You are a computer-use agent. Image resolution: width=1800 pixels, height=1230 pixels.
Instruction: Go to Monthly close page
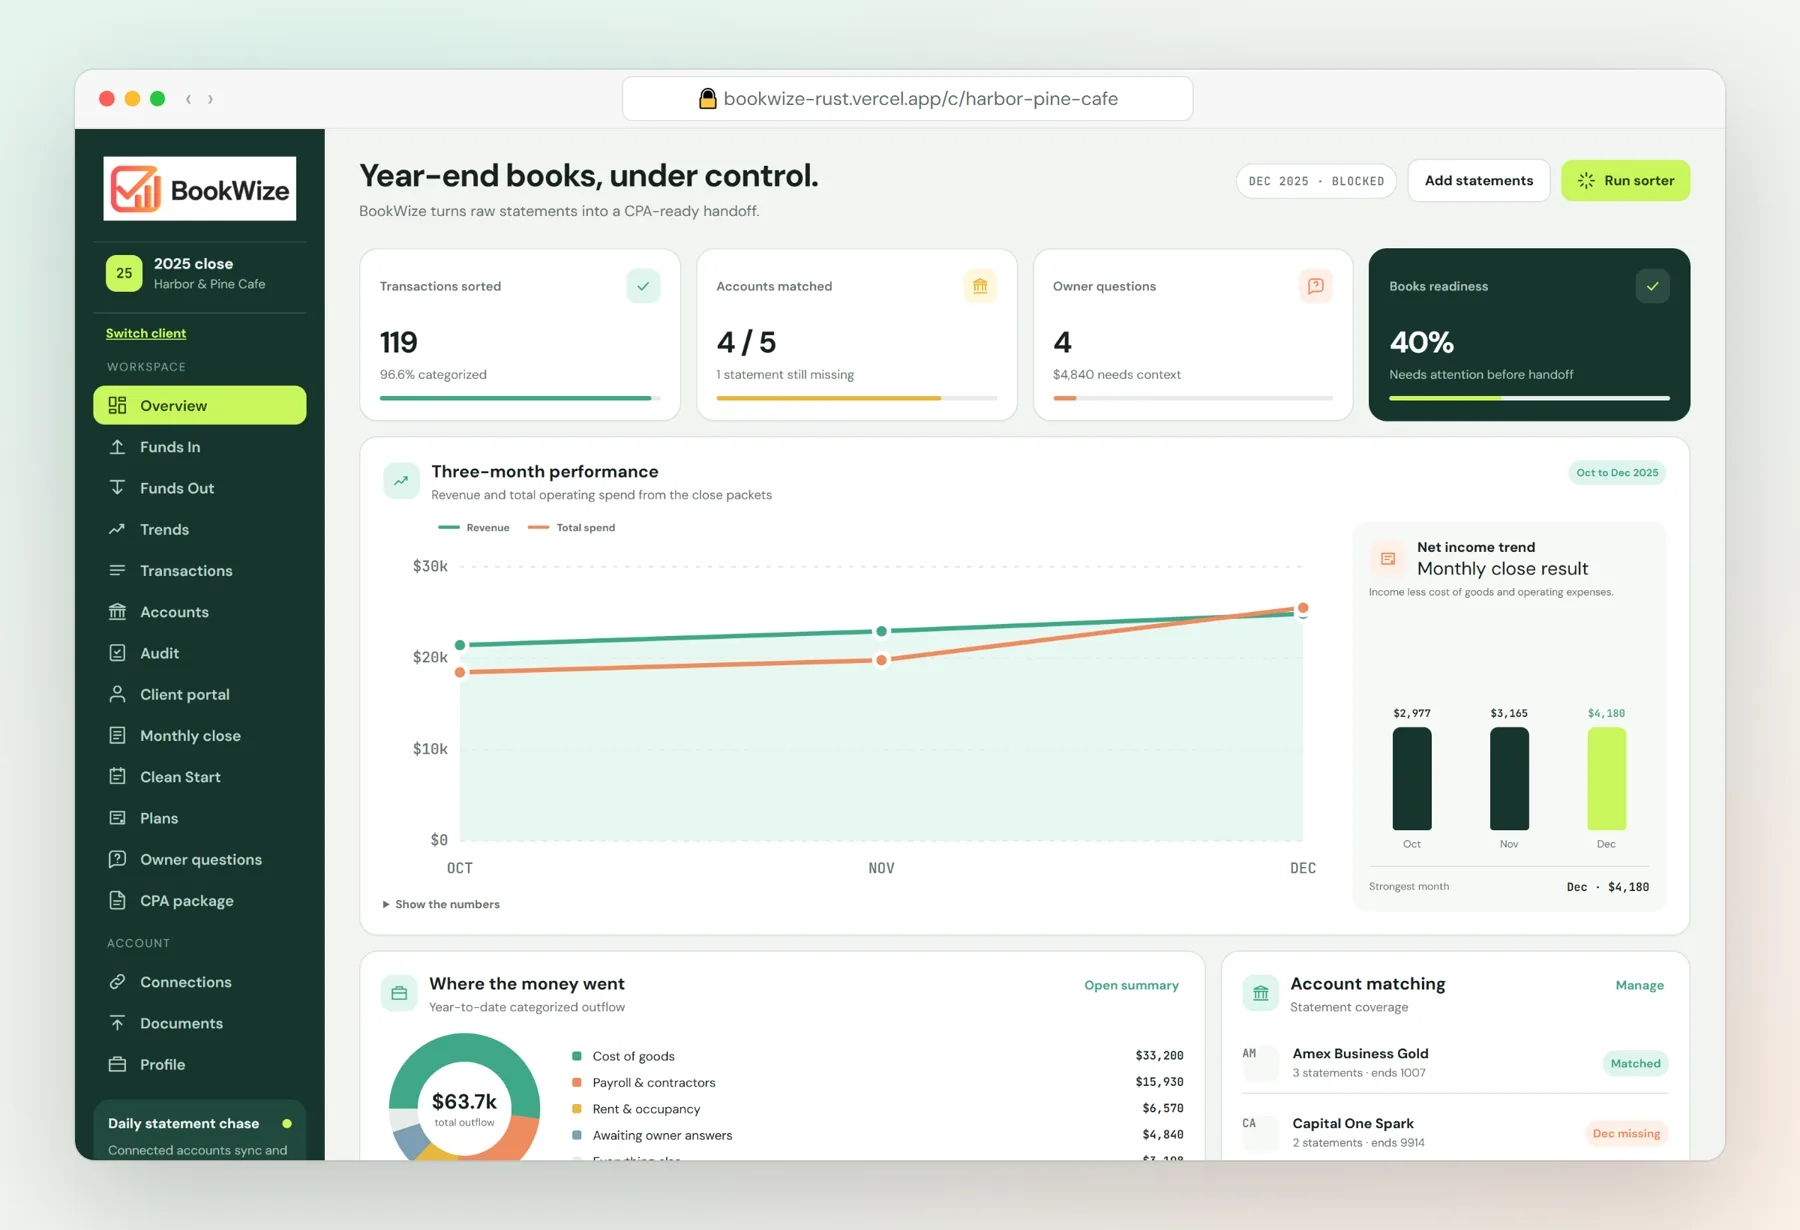(x=200, y=736)
